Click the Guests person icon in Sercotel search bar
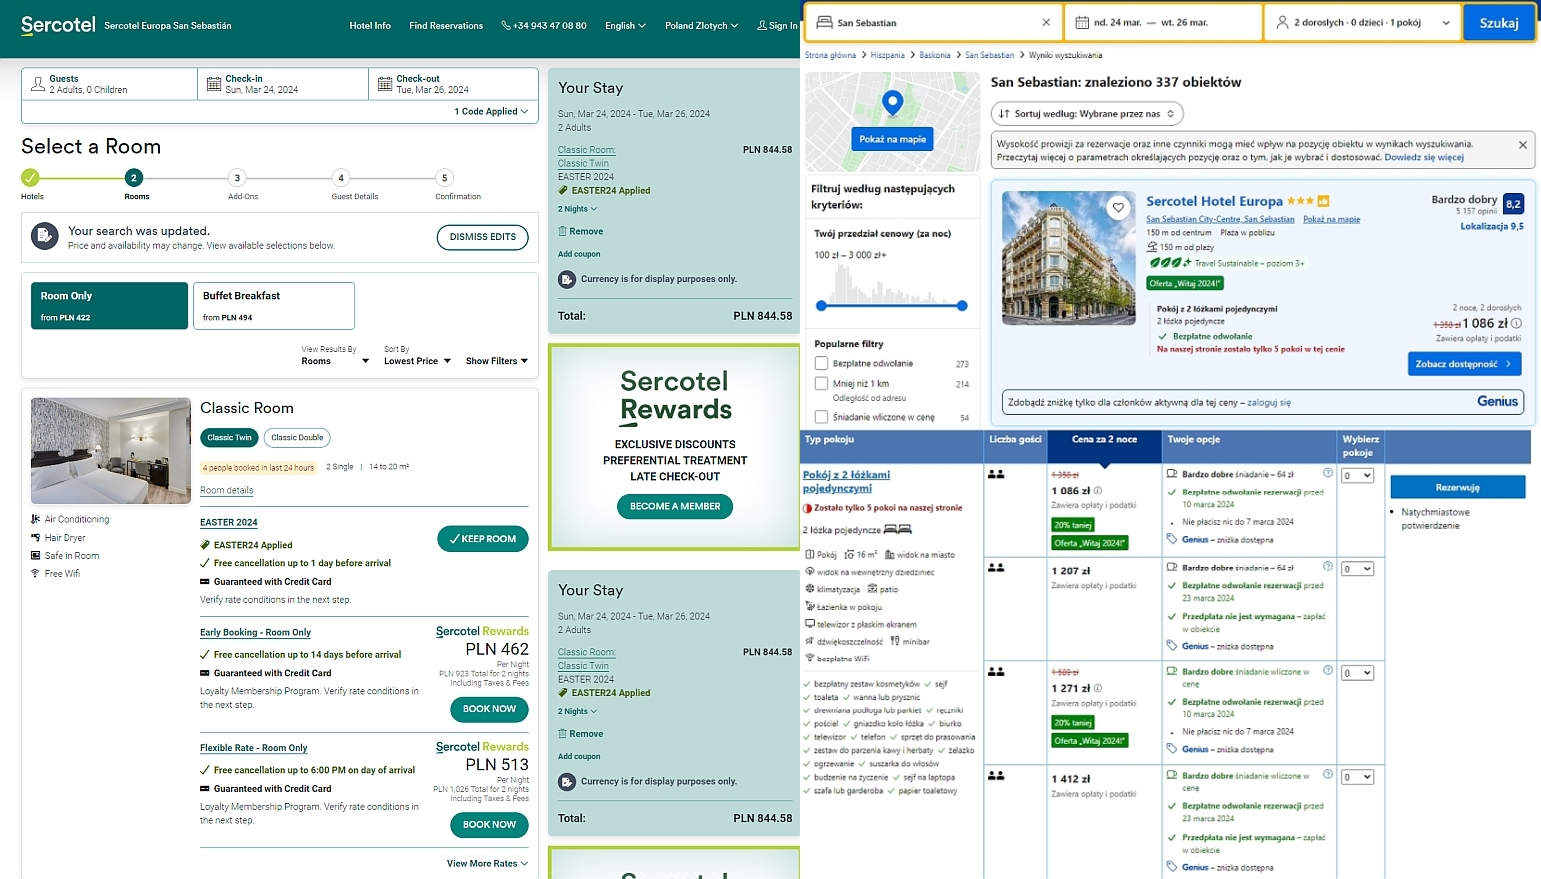The image size is (1541, 879). click(38, 84)
